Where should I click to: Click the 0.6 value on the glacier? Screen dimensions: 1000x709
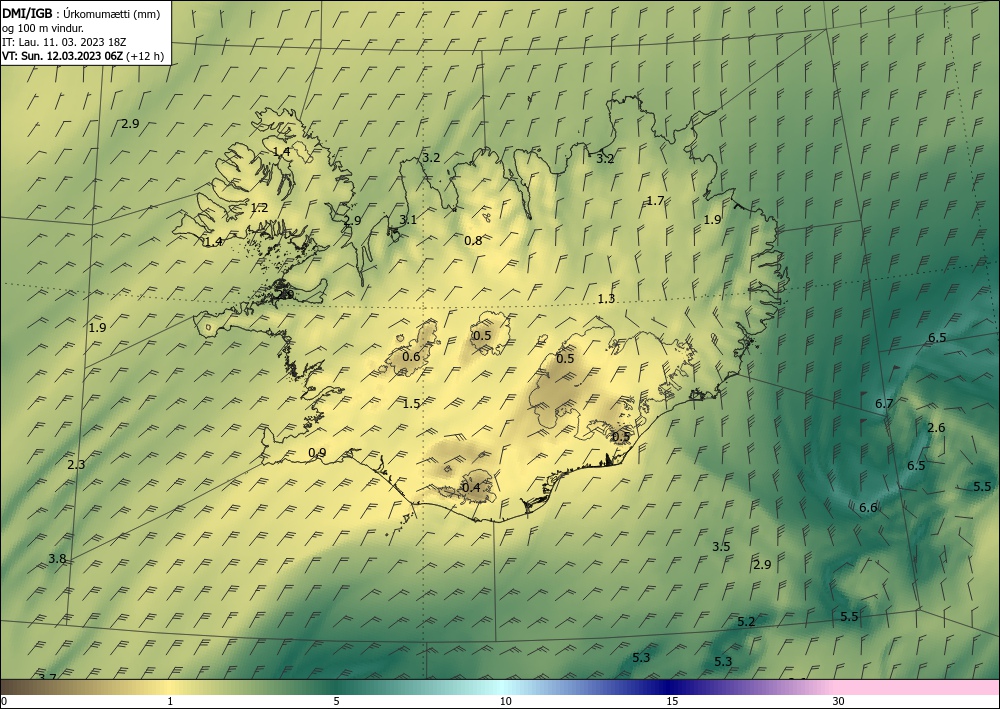click(411, 356)
